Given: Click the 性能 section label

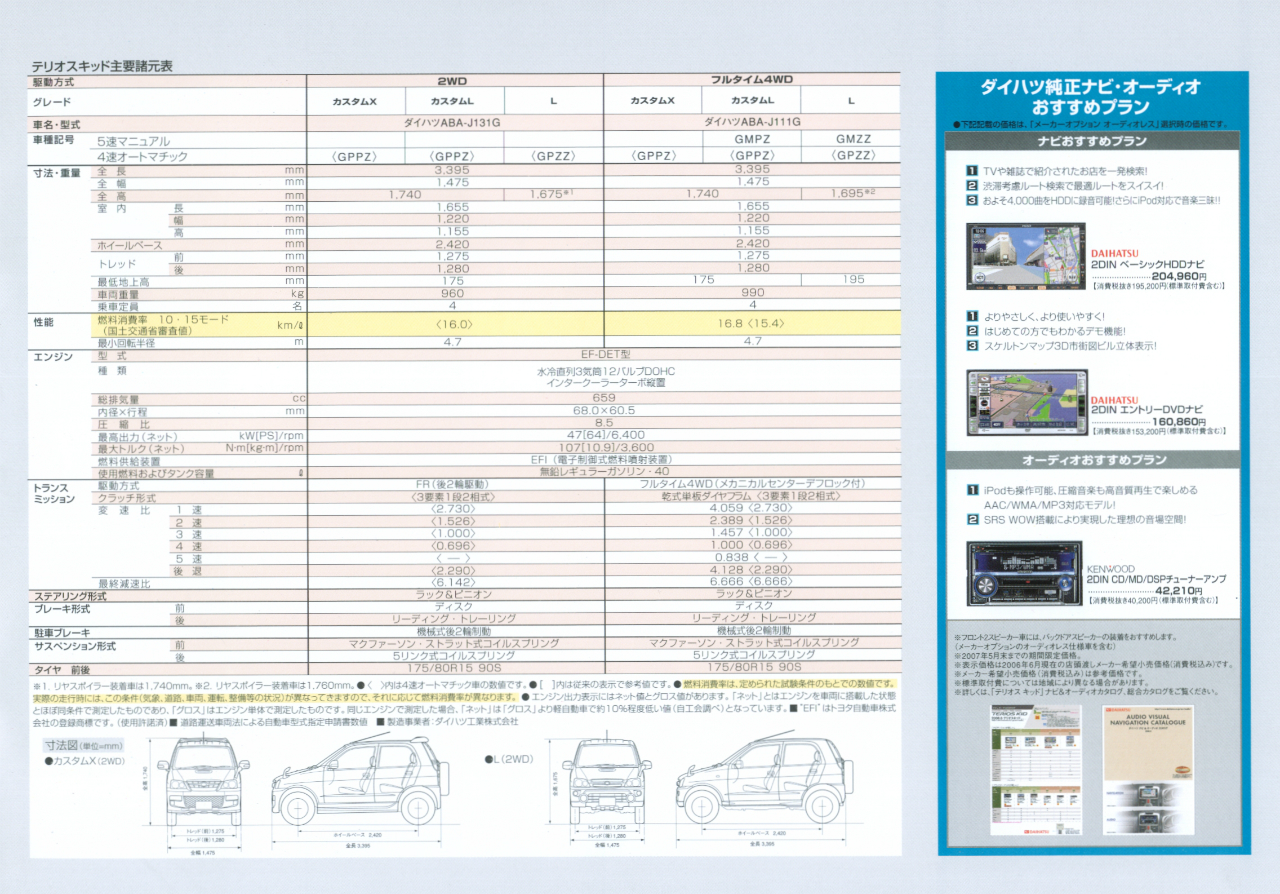Looking at the screenshot, I should (x=43, y=322).
